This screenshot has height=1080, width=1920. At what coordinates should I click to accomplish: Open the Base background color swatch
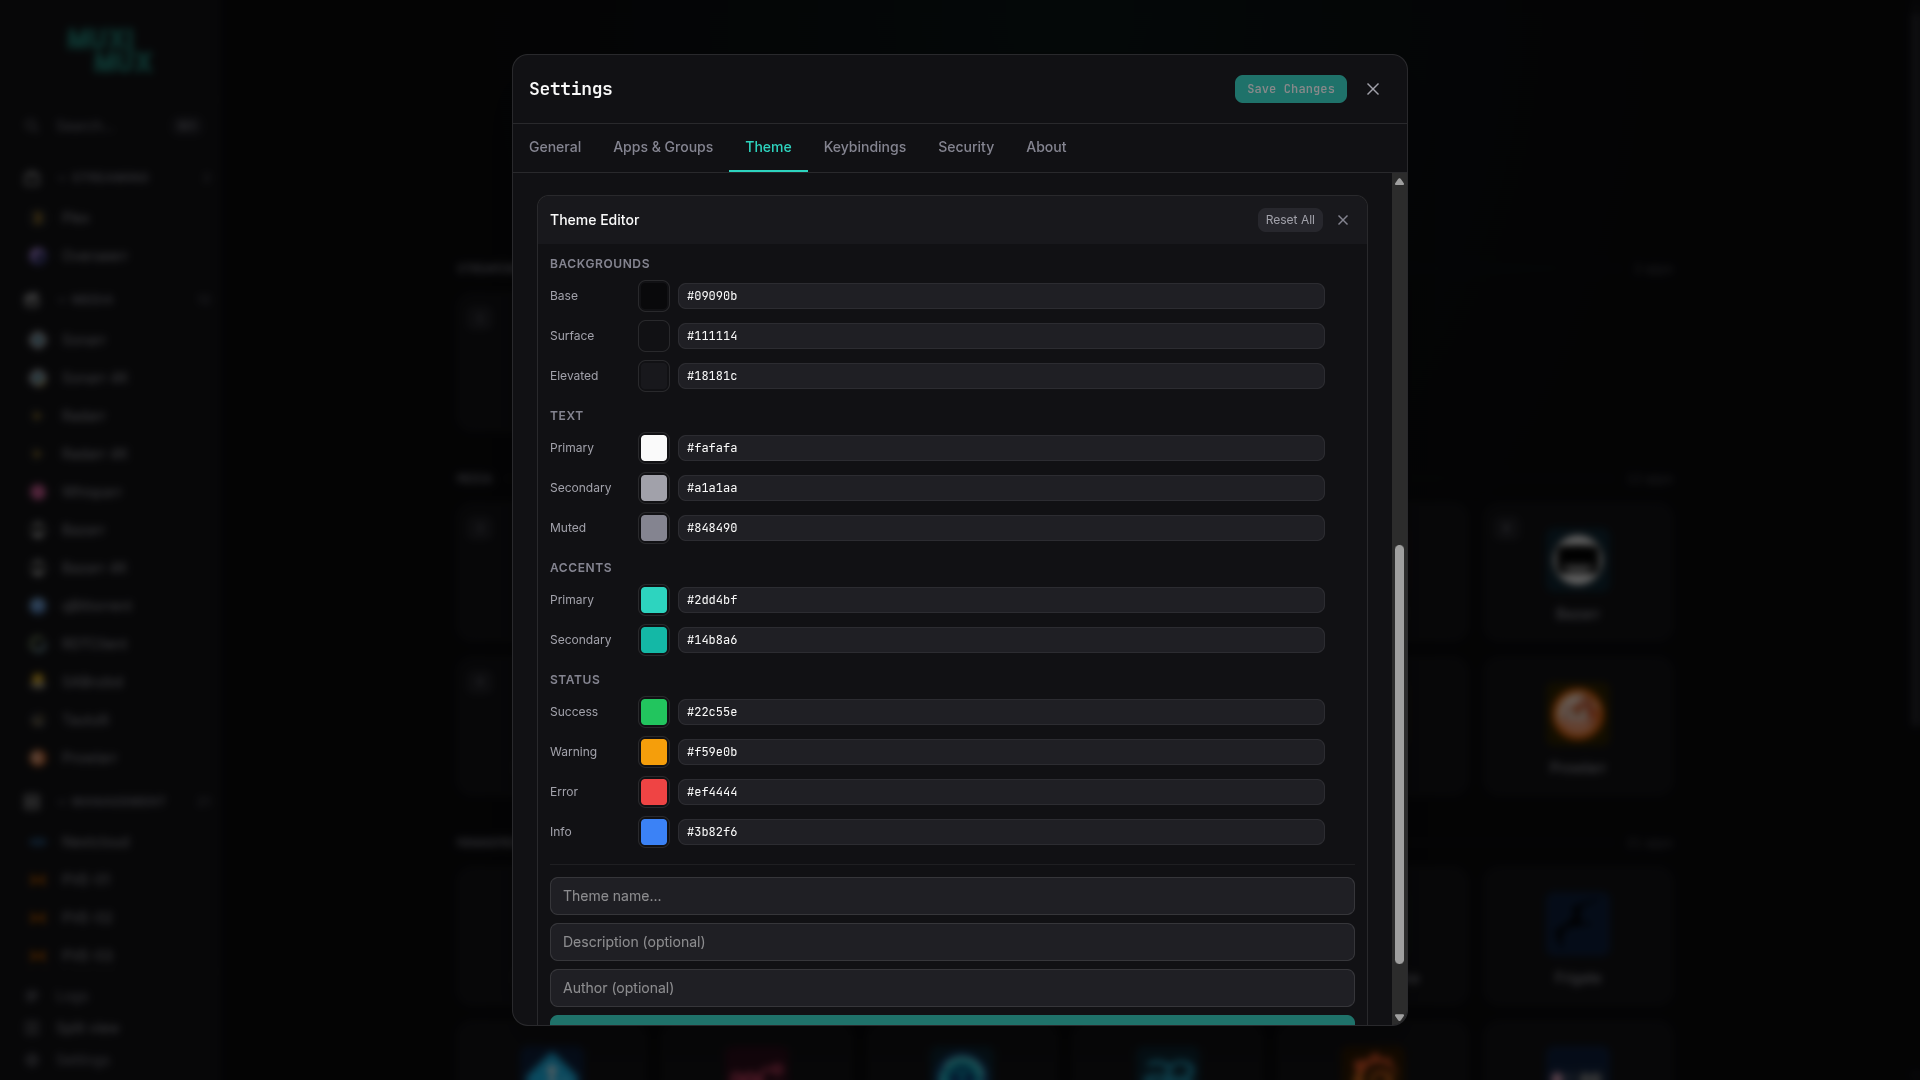(654, 296)
